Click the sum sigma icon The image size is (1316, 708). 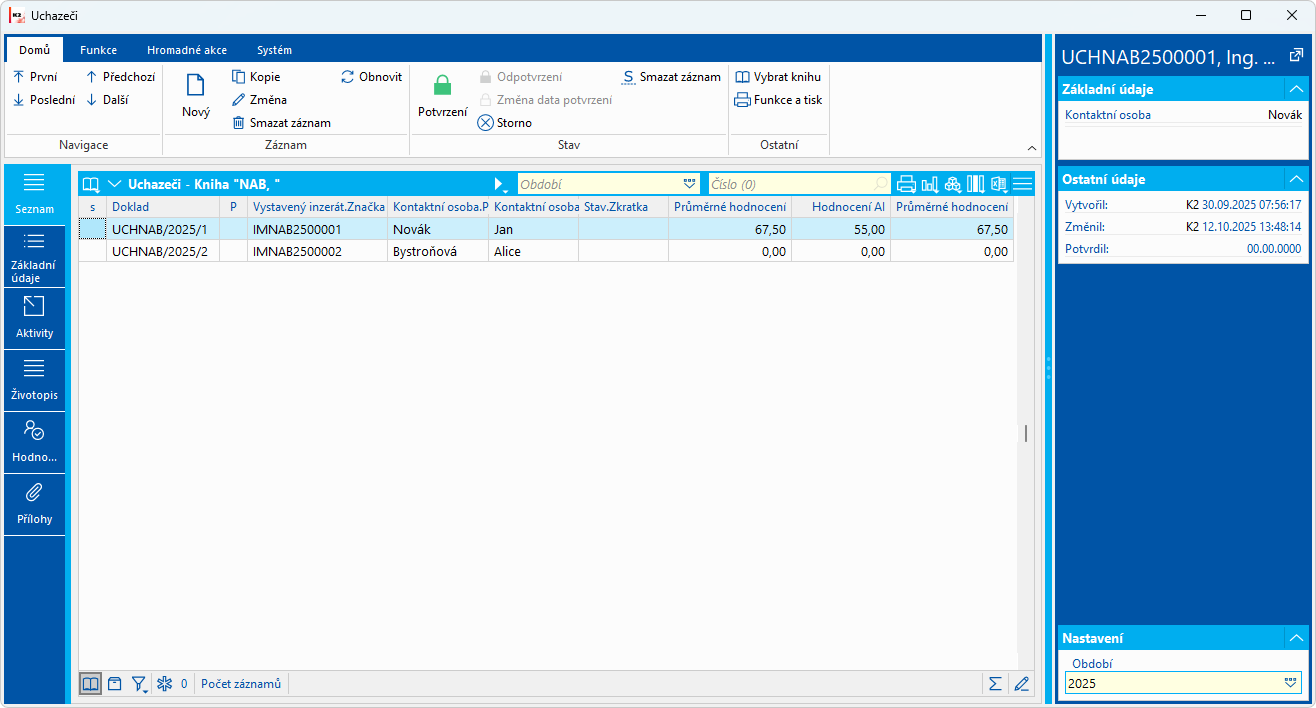pos(995,684)
